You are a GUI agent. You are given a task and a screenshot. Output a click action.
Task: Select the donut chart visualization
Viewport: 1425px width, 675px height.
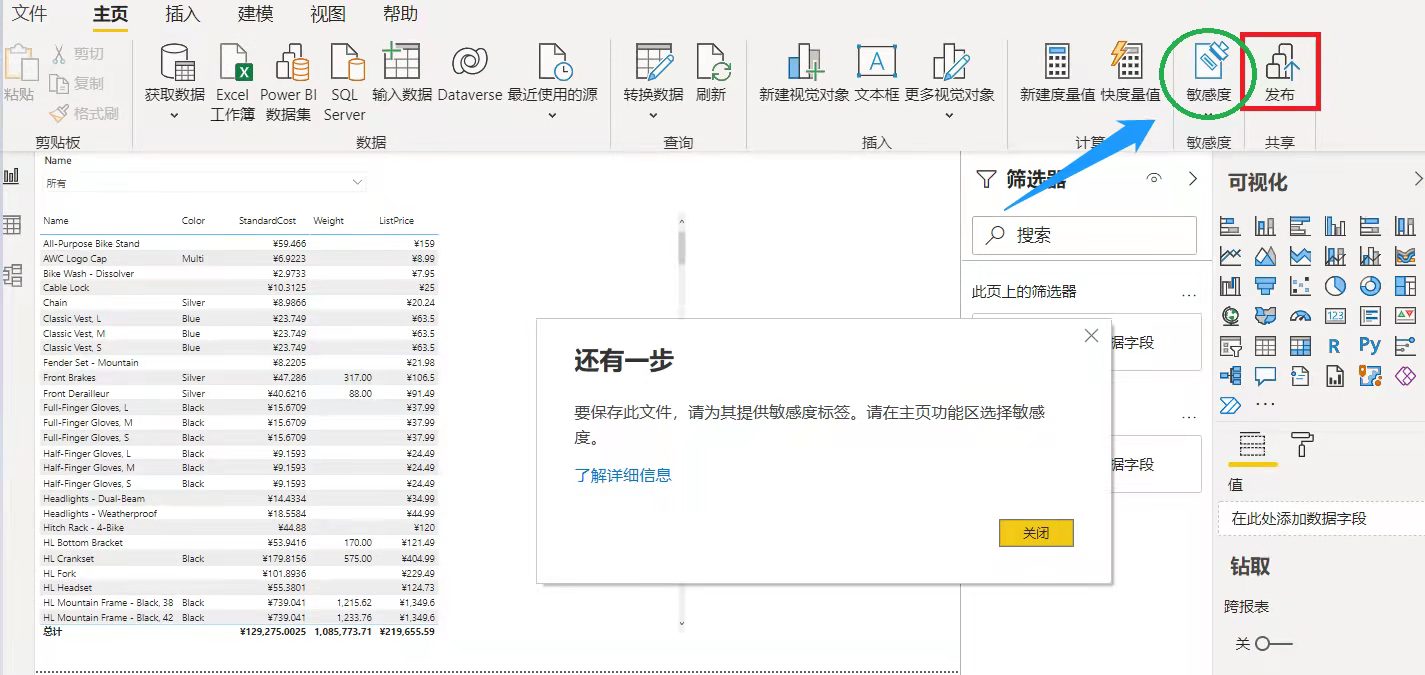click(x=1370, y=286)
